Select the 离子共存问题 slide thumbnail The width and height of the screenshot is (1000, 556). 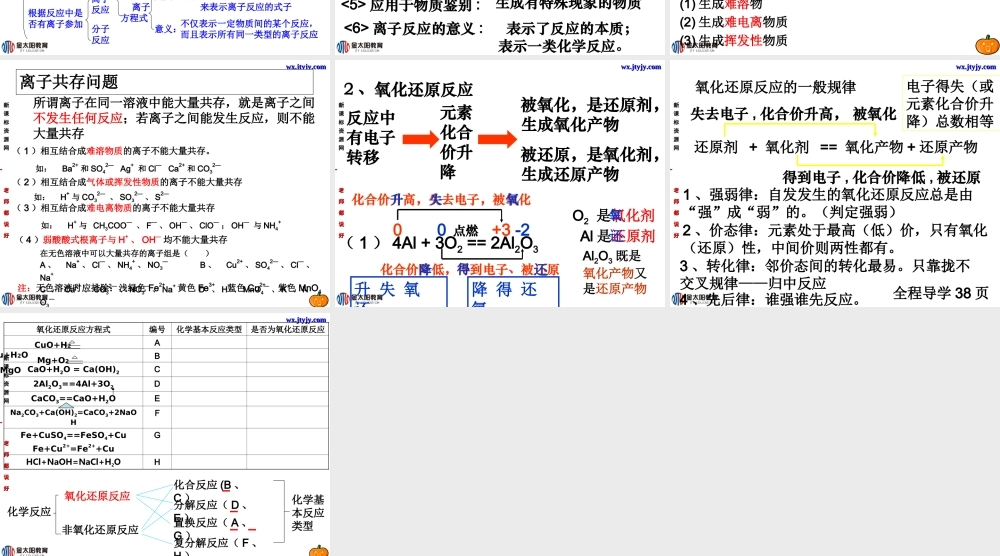point(165,184)
